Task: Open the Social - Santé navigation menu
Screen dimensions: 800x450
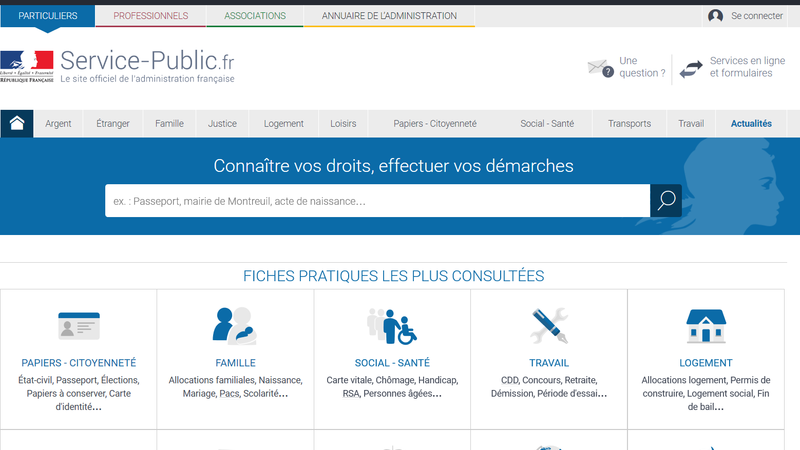Action: [x=547, y=123]
